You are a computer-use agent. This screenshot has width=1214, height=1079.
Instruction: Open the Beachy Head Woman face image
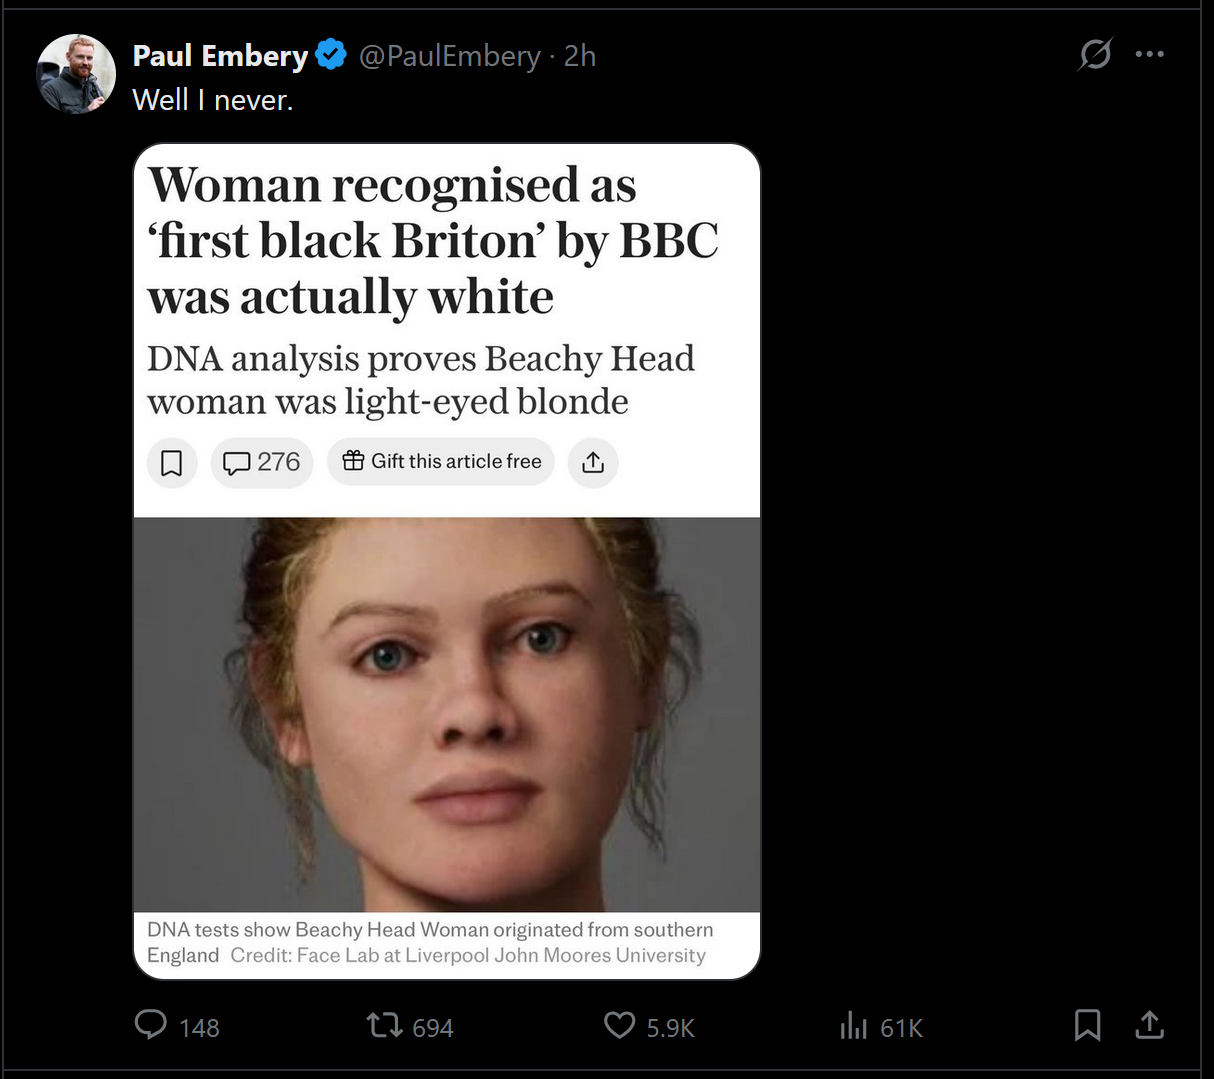(447, 714)
